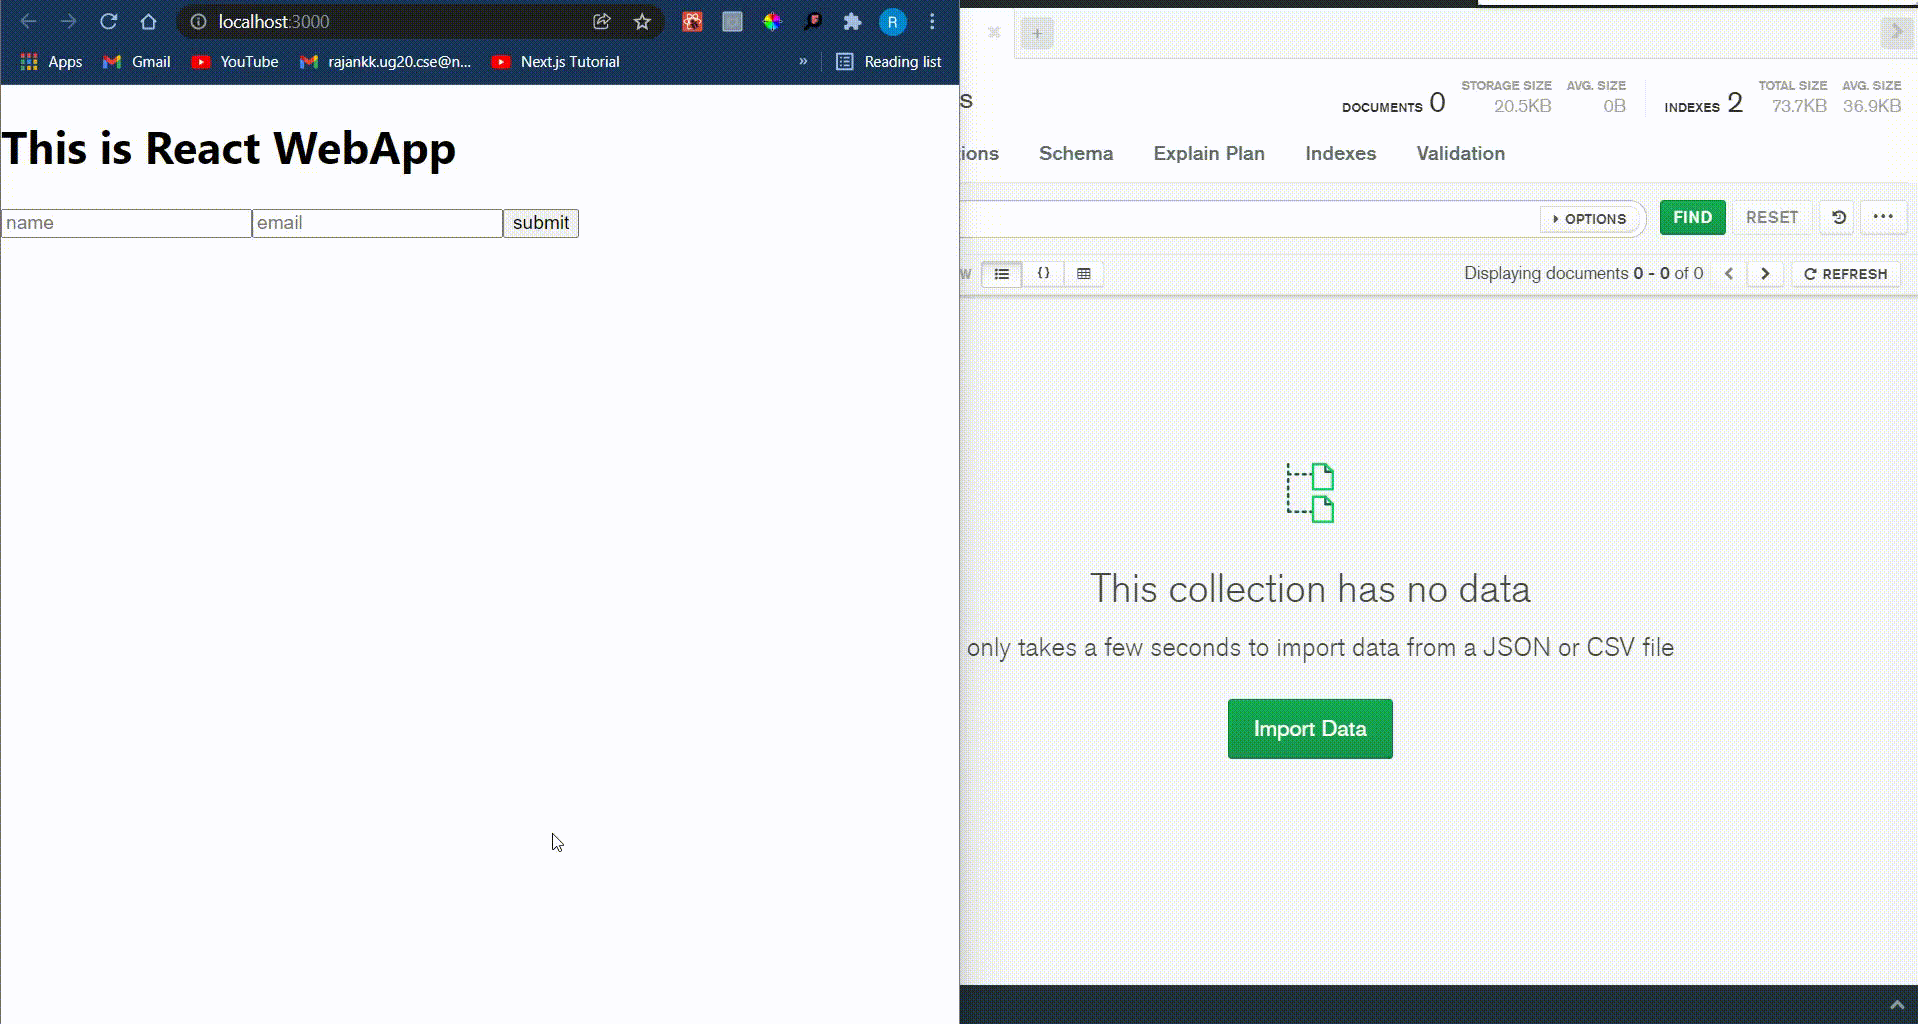Open Chrome extensions puzzle icon
The width and height of the screenshot is (1918, 1024).
(852, 21)
